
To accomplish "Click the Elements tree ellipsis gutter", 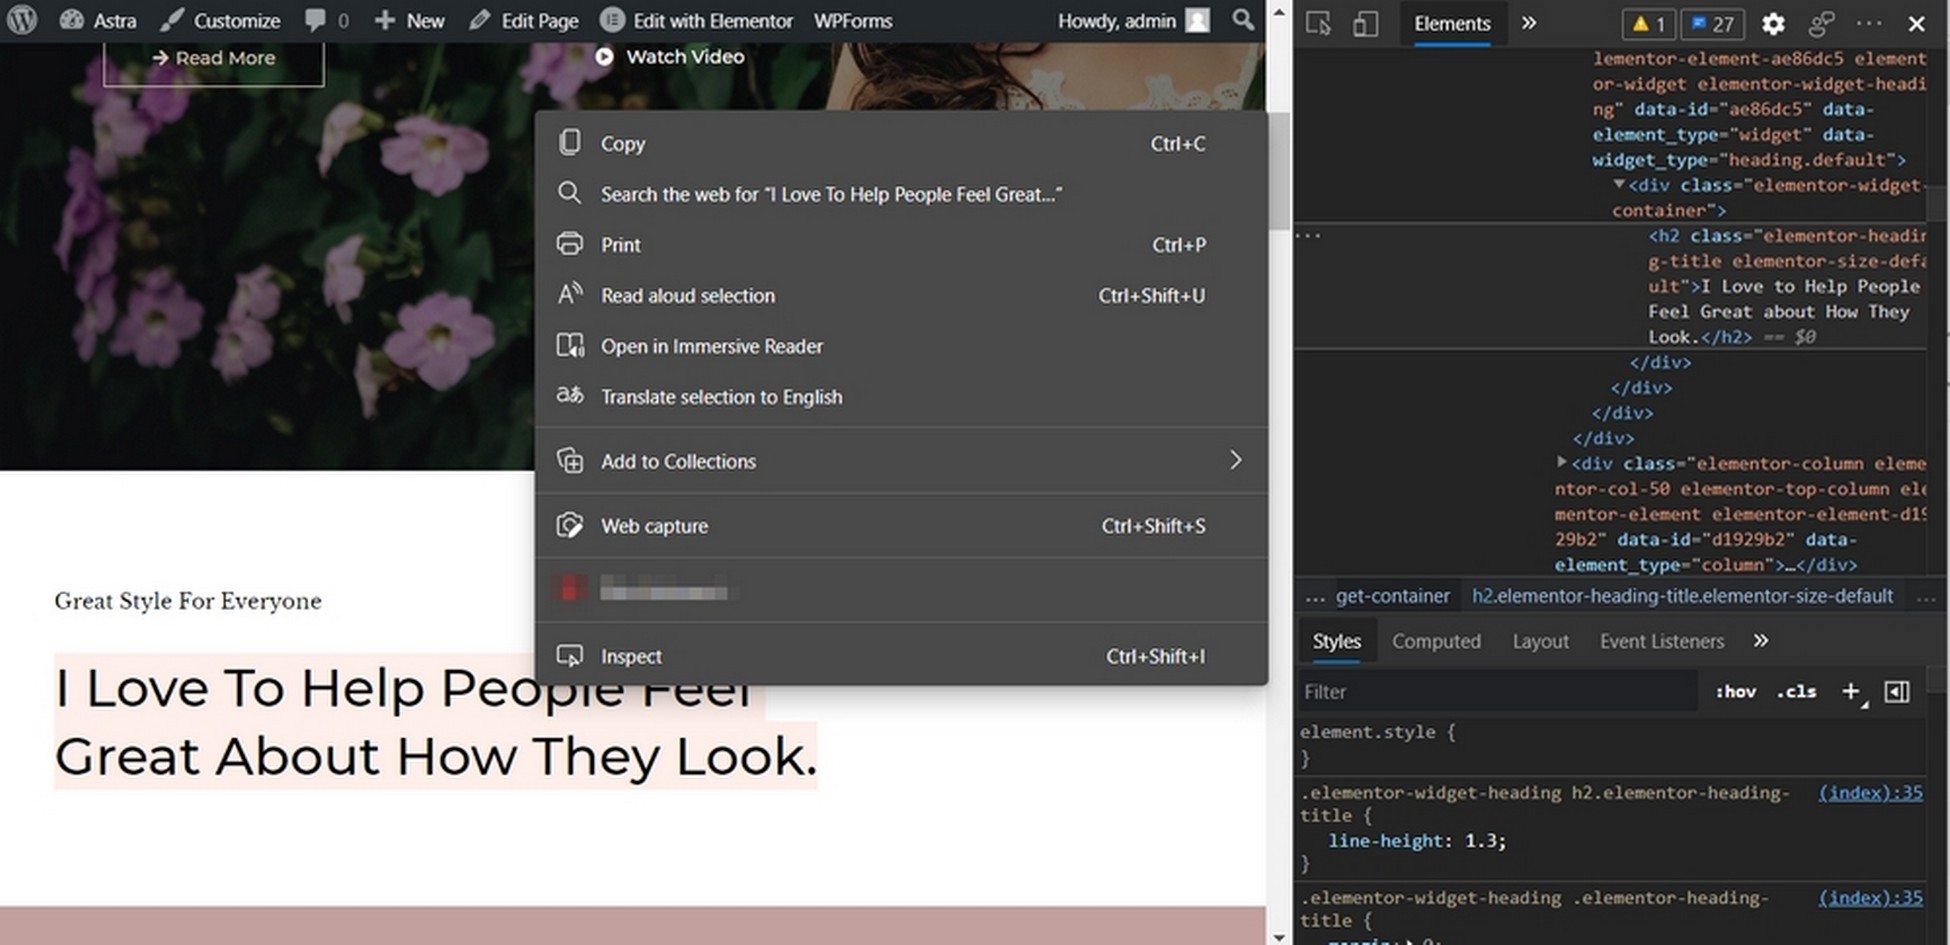I will click(x=1308, y=236).
